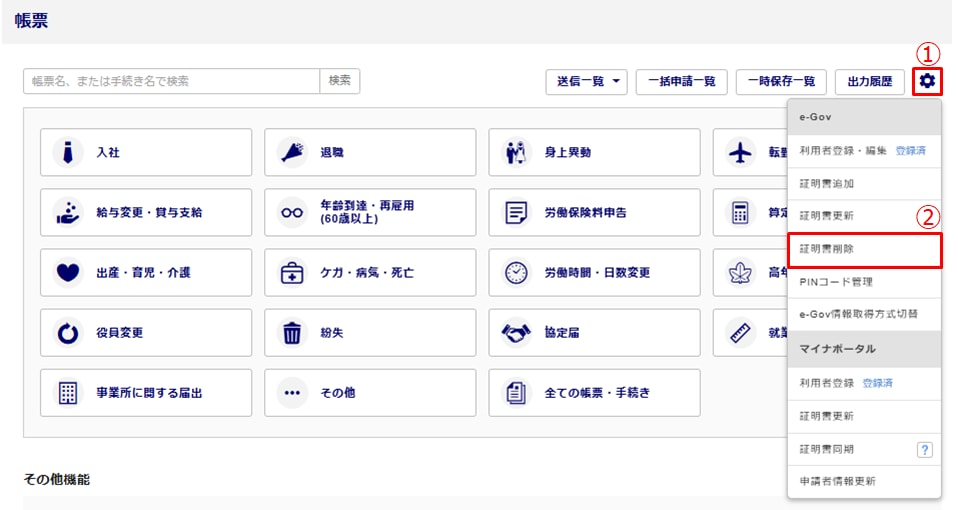Open the ケガ・病気・死亡 first-aid kit icon
The width and height of the screenshot is (958, 510).
coord(292,273)
